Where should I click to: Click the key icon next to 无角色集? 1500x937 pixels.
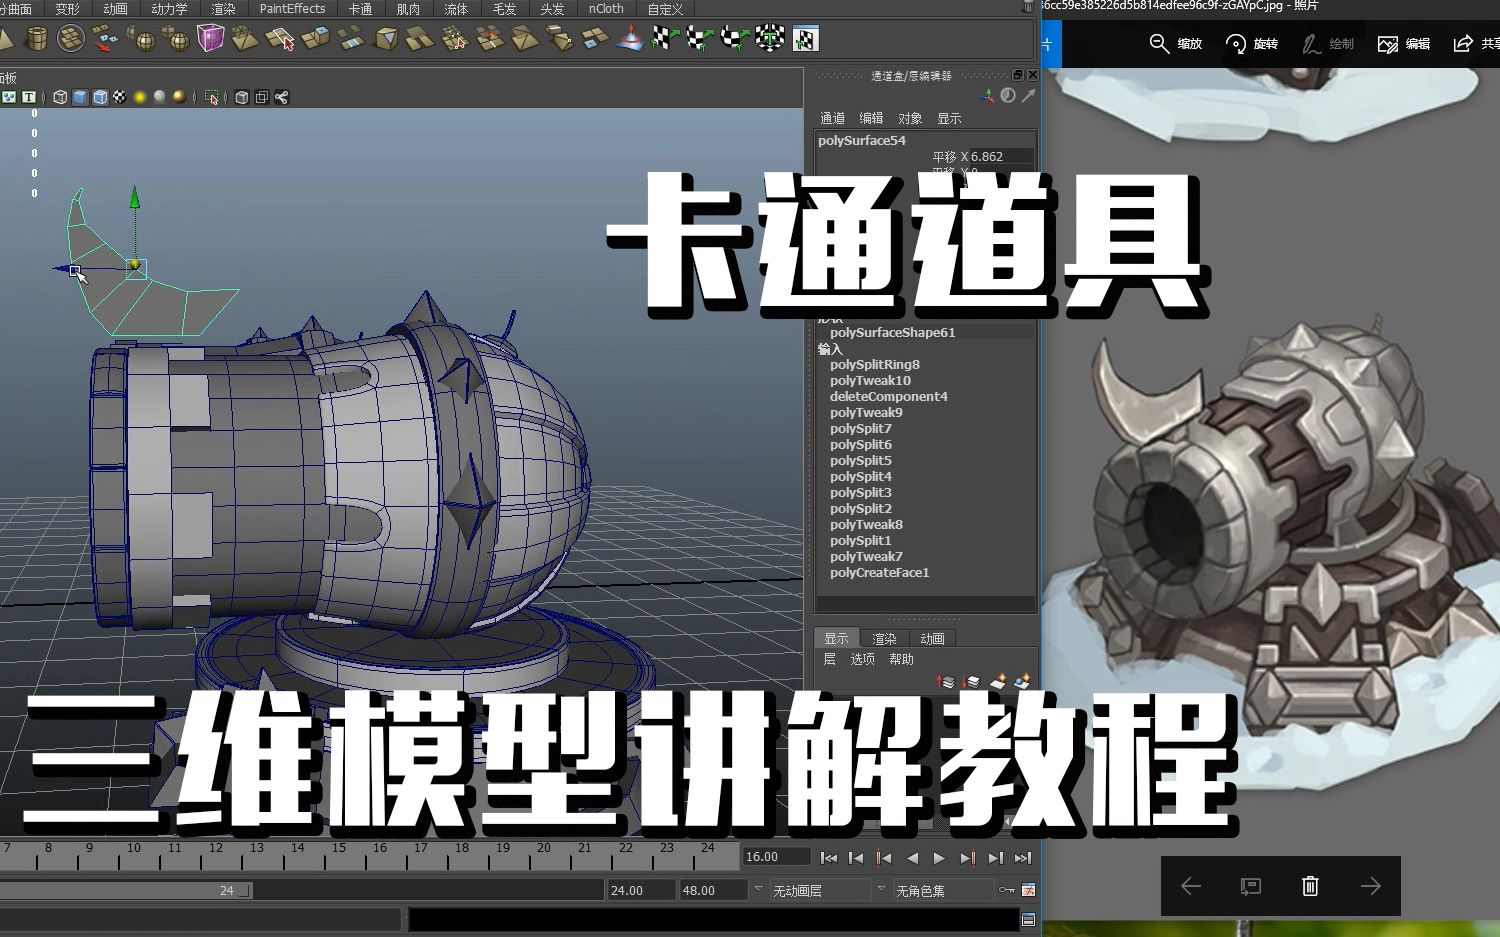click(x=1008, y=890)
